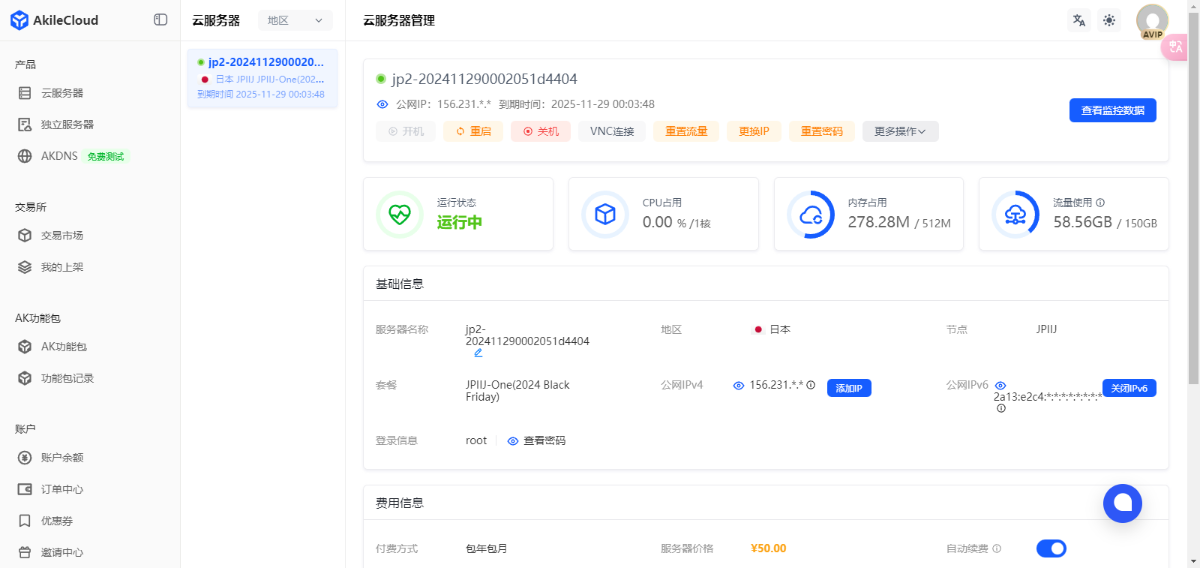Click the page vertical scrollbar

1193,200
